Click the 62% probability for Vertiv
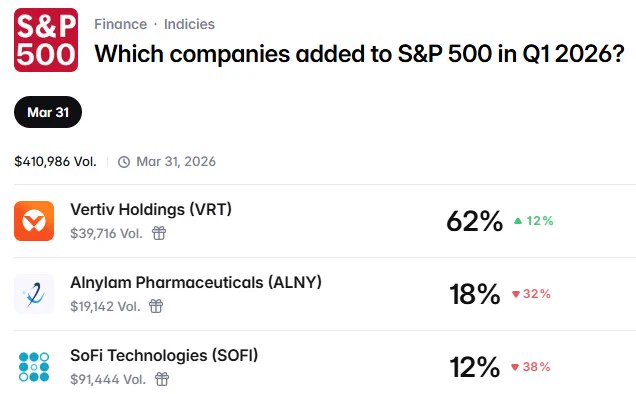 coord(475,221)
